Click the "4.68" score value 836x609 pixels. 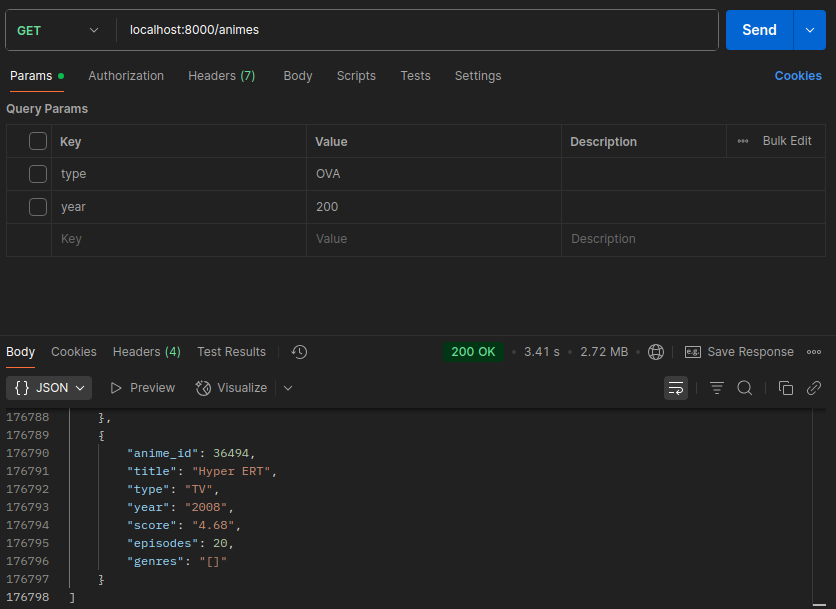pos(213,525)
